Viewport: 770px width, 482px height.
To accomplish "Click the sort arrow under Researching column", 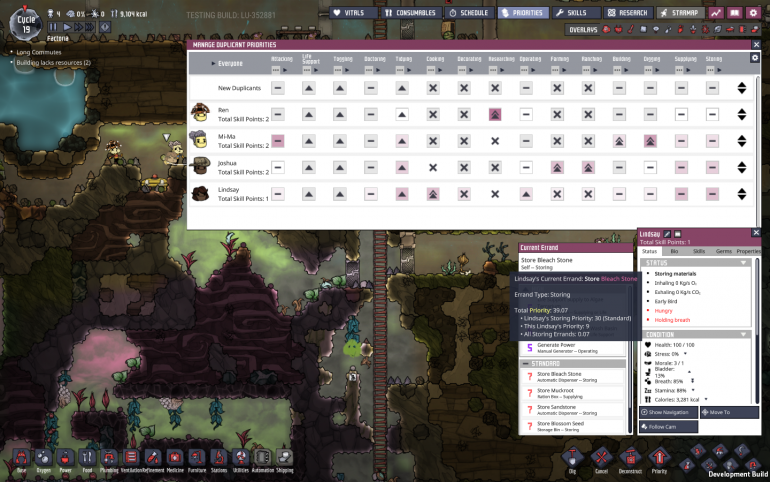I will pyautogui.click(x=502, y=70).
